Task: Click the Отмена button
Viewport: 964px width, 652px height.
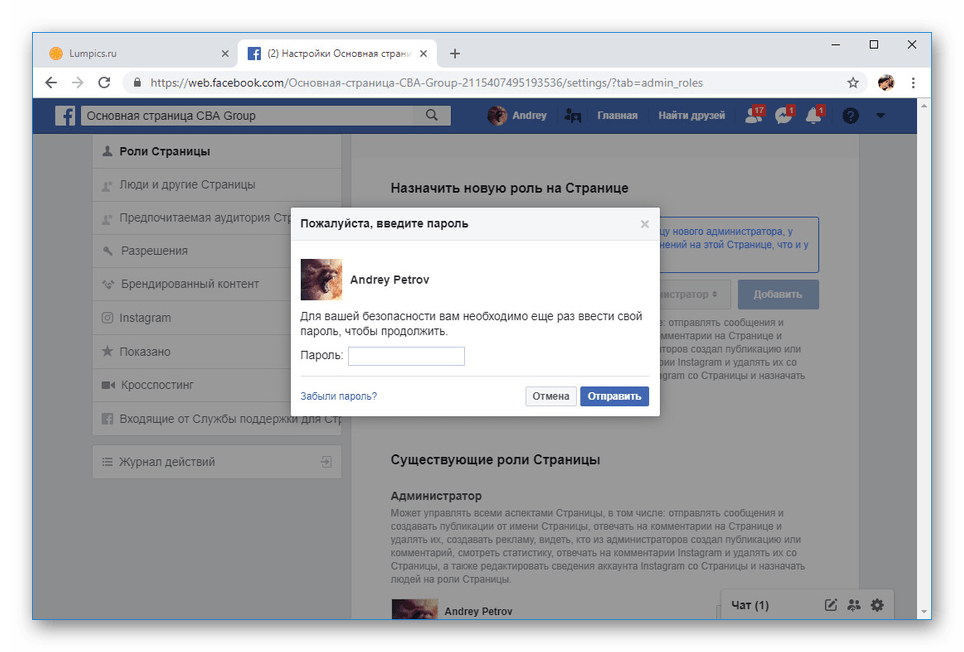Action: pyautogui.click(x=550, y=396)
